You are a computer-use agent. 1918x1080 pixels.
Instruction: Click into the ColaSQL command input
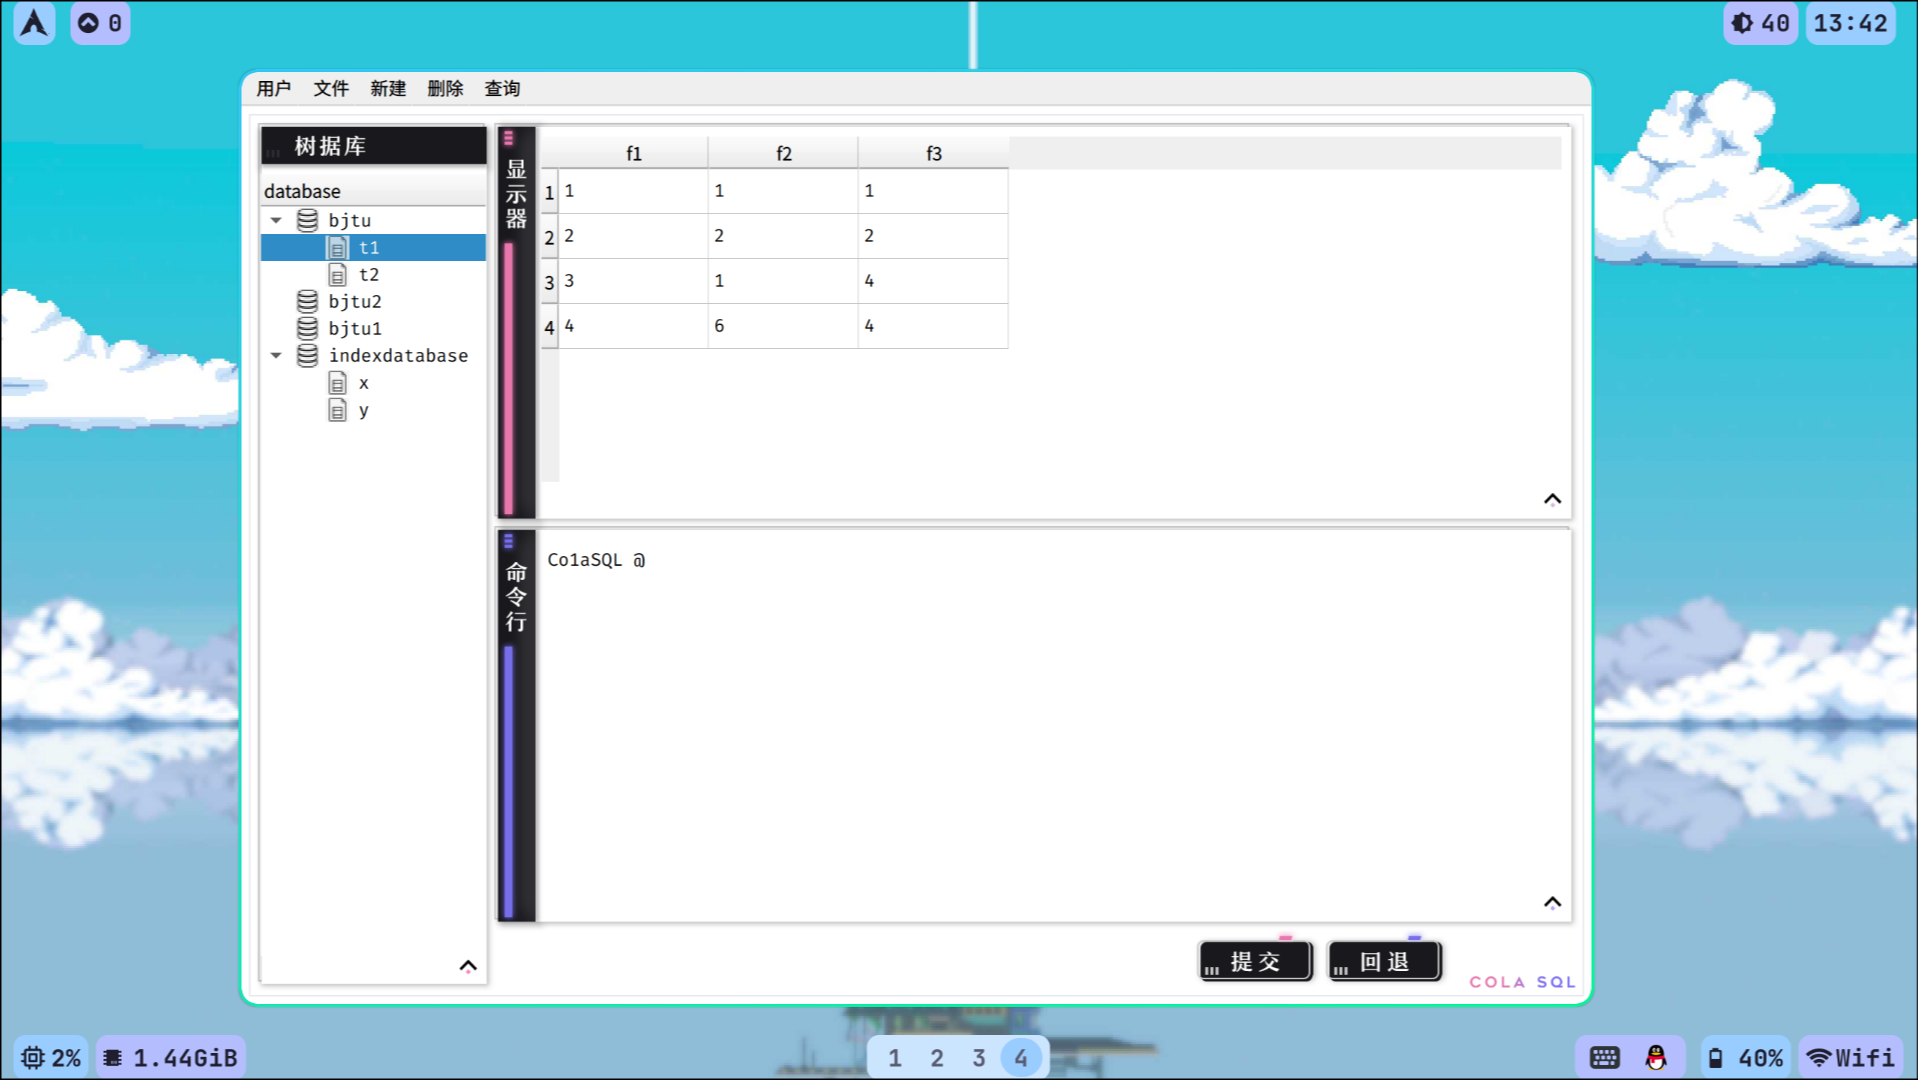(1054, 725)
